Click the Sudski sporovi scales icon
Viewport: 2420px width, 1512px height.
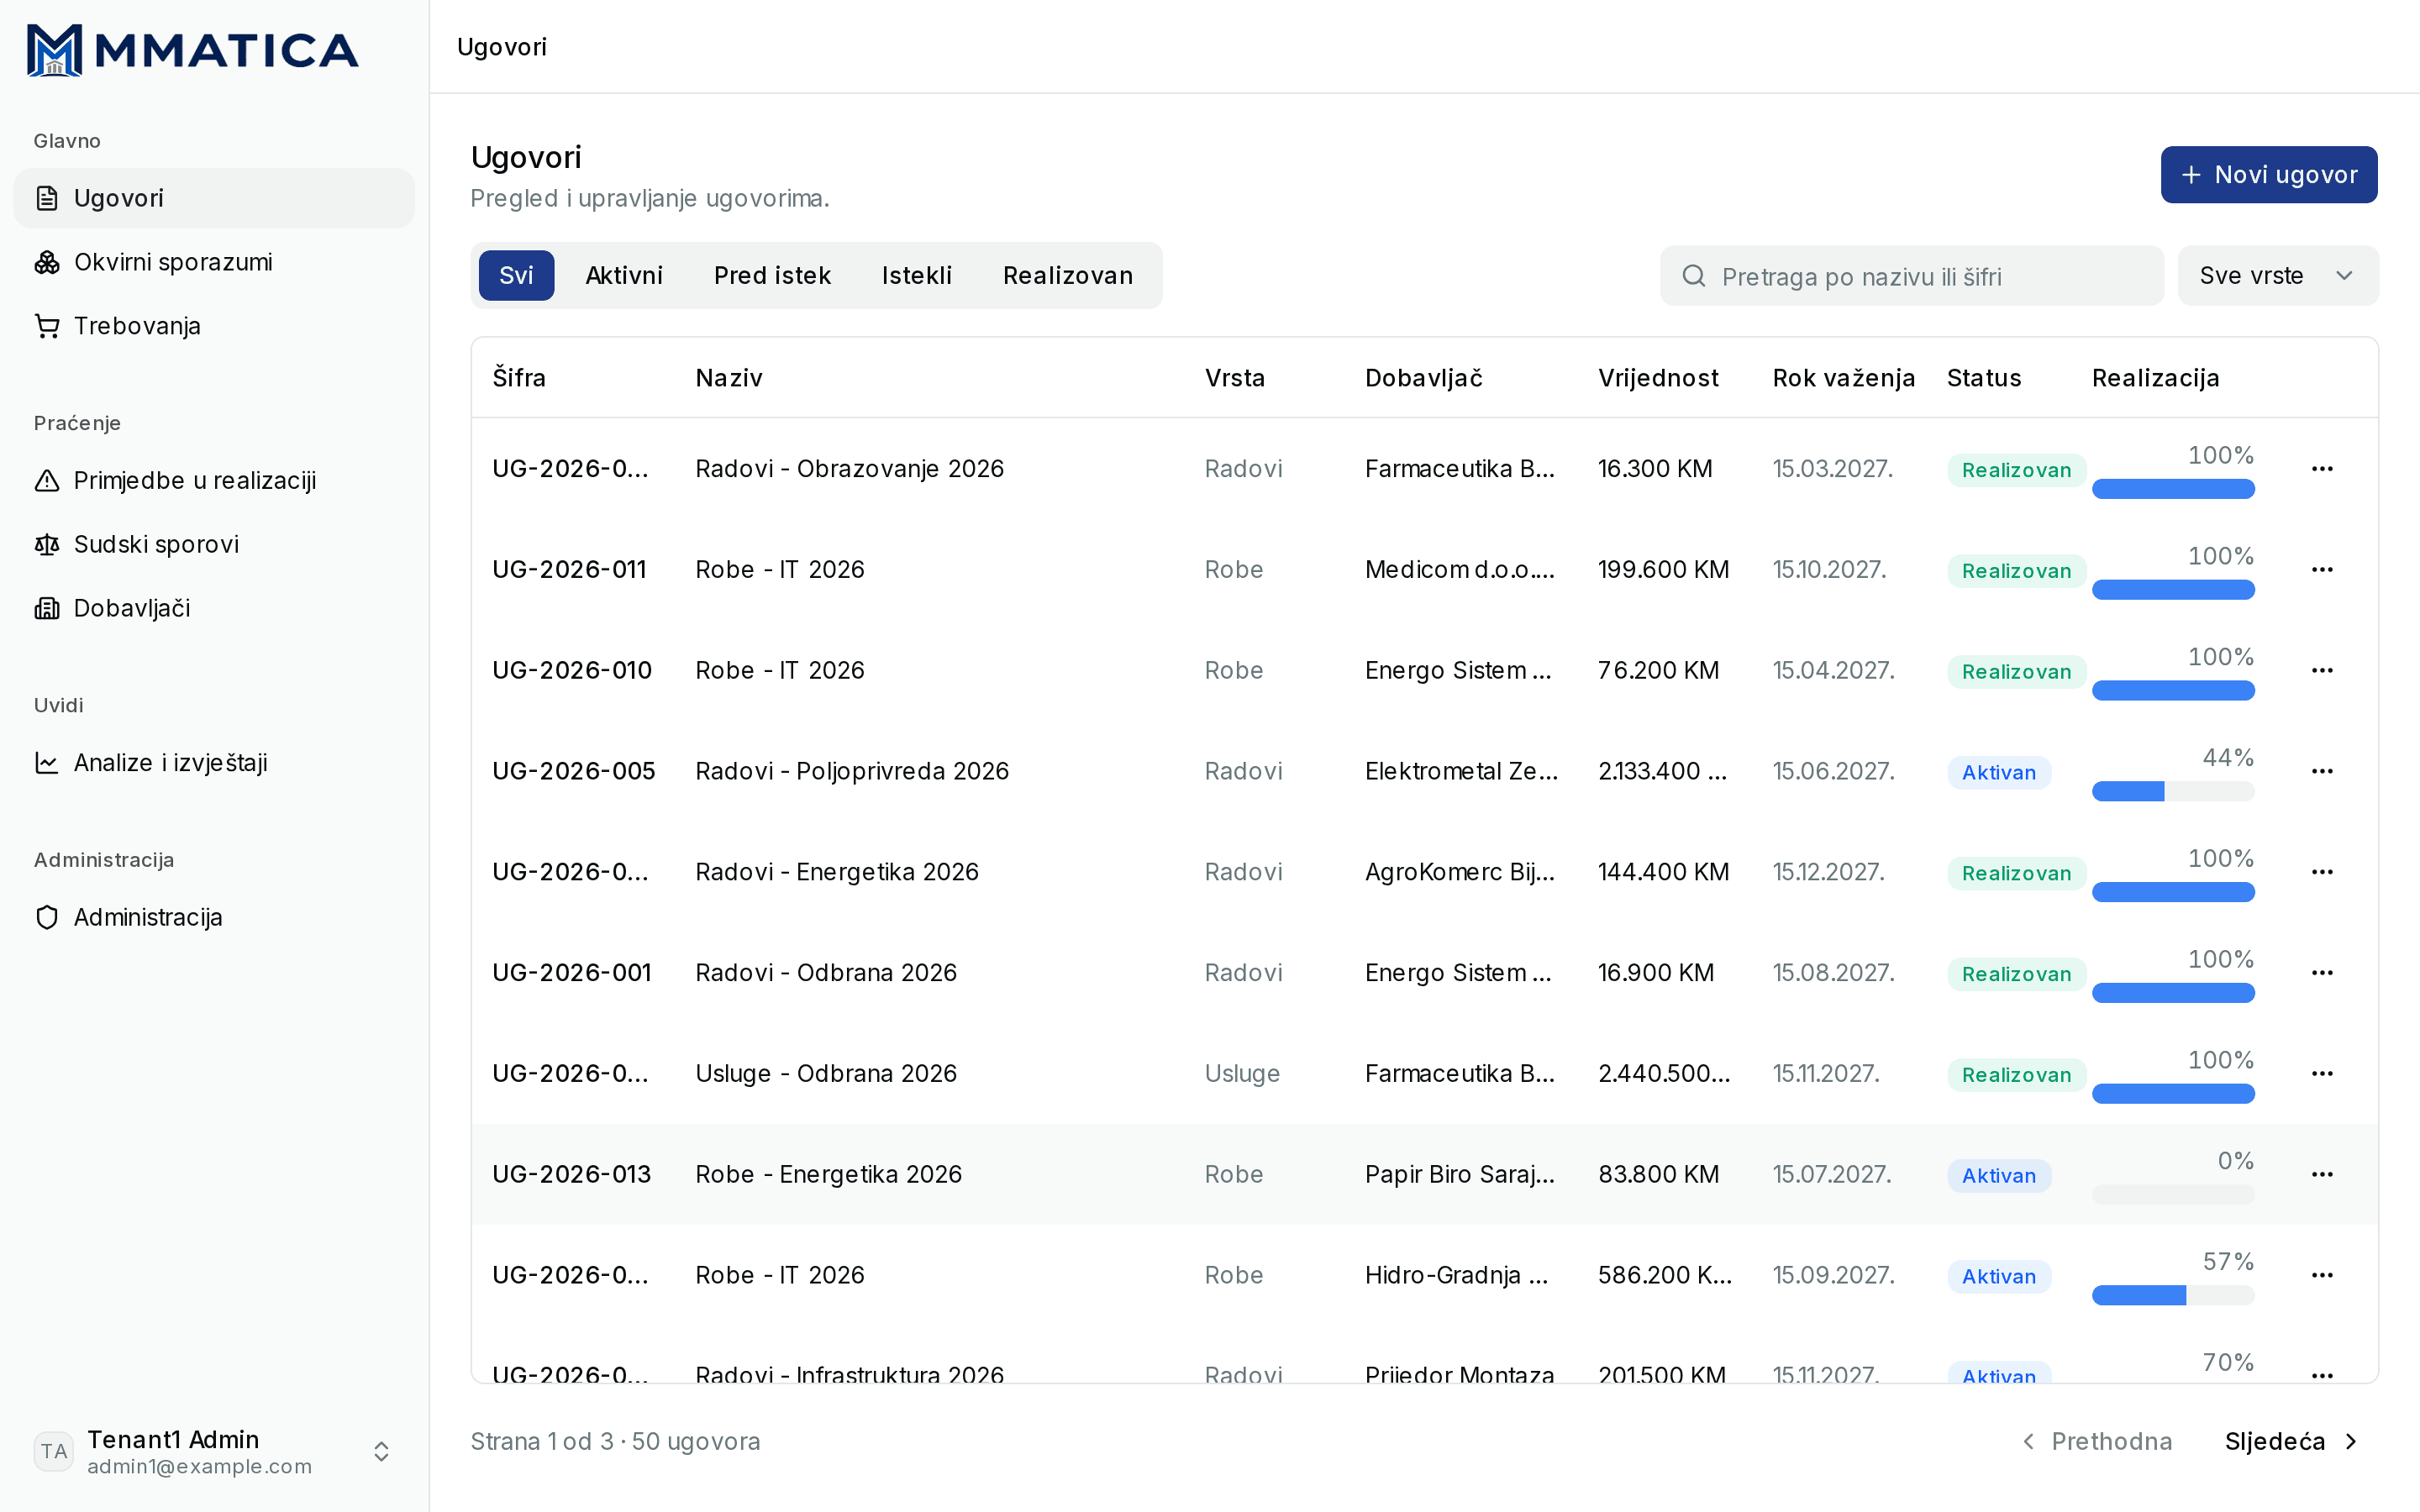tap(47, 544)
